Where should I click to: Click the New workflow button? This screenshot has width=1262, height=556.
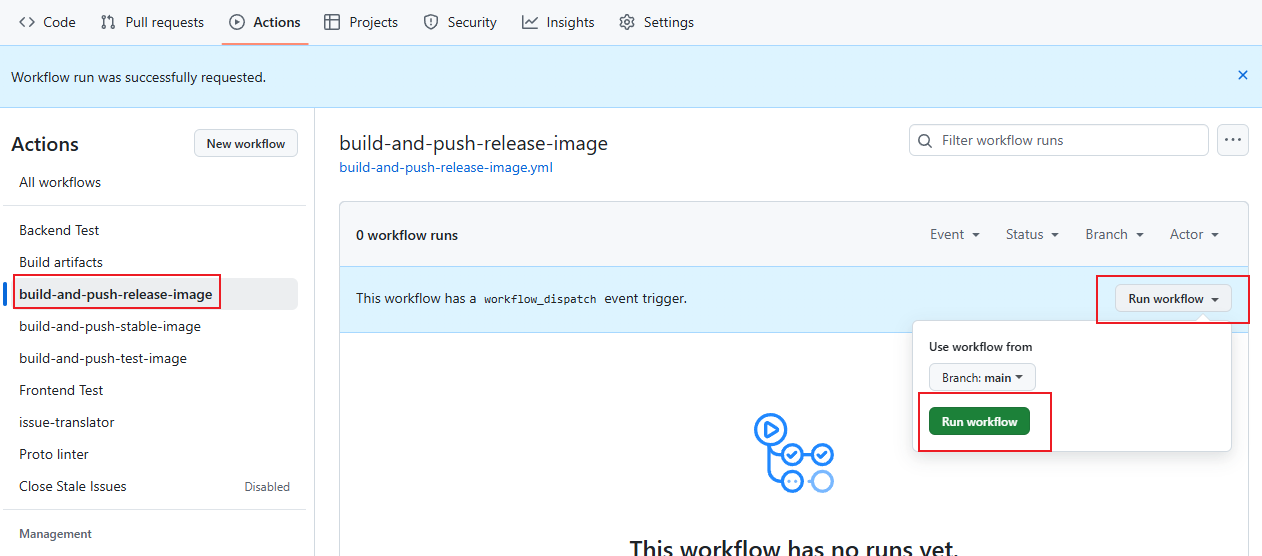(x=245, y=144)
